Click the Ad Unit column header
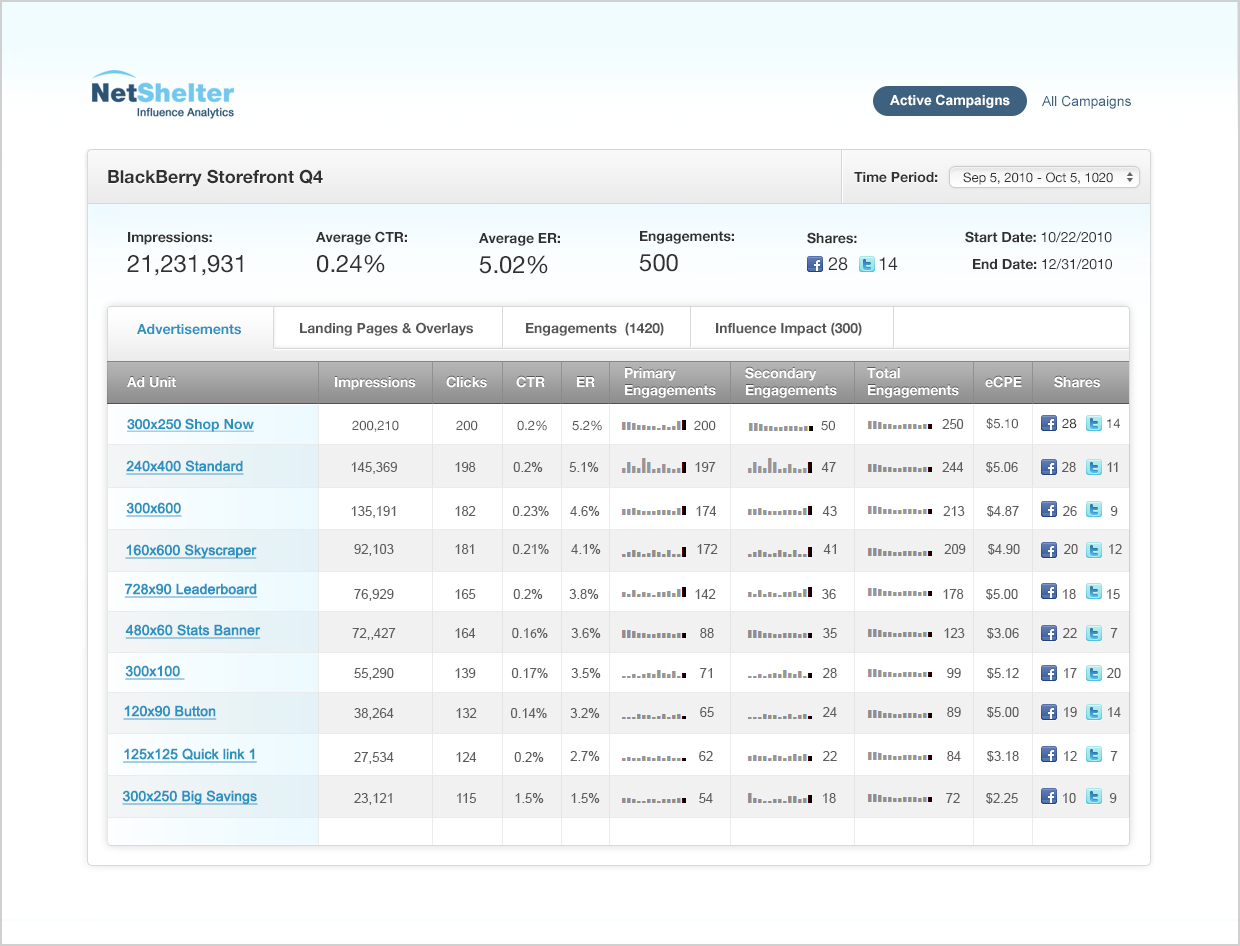1240x946 pixels. [x=213, y=382]
